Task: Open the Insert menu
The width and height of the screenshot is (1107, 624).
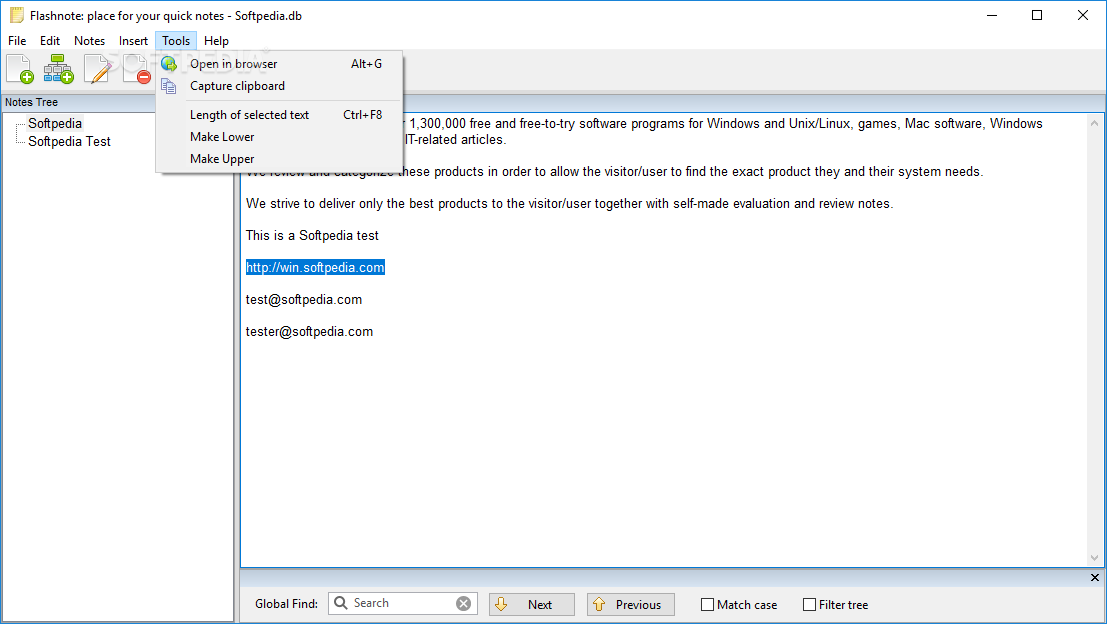Action: coord(133,41)
